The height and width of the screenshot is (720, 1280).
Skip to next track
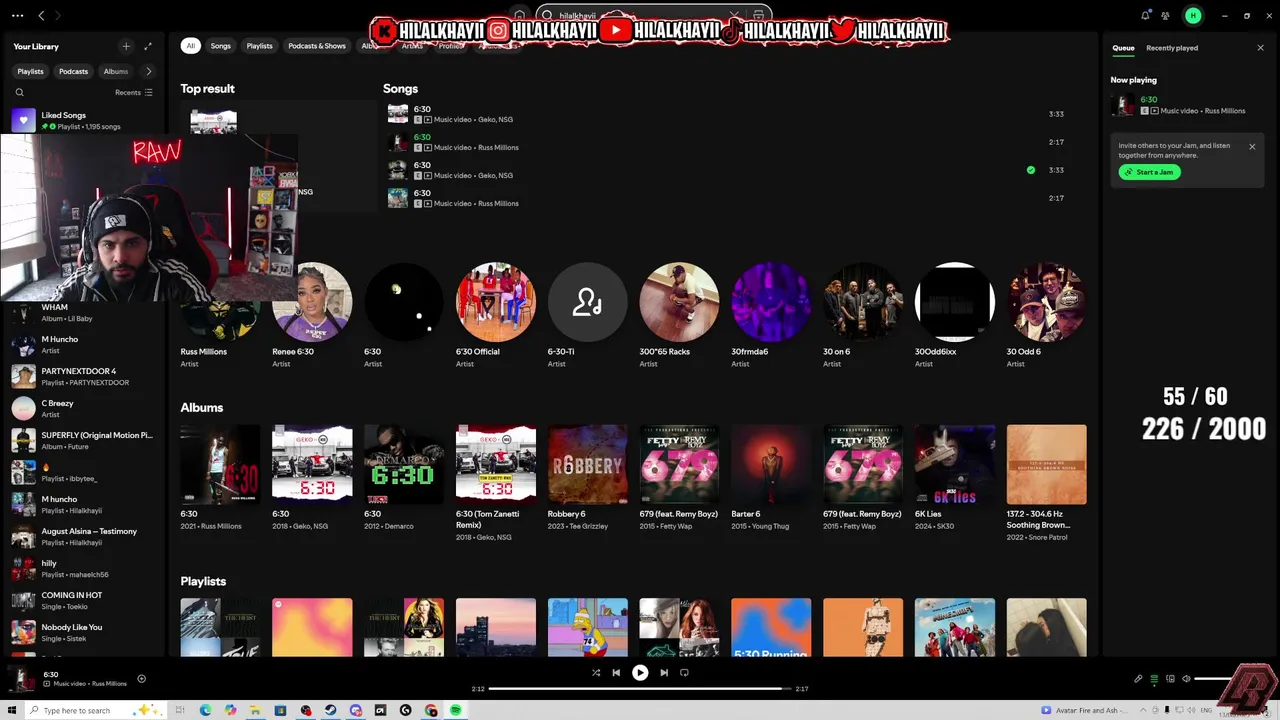point(664,673)
